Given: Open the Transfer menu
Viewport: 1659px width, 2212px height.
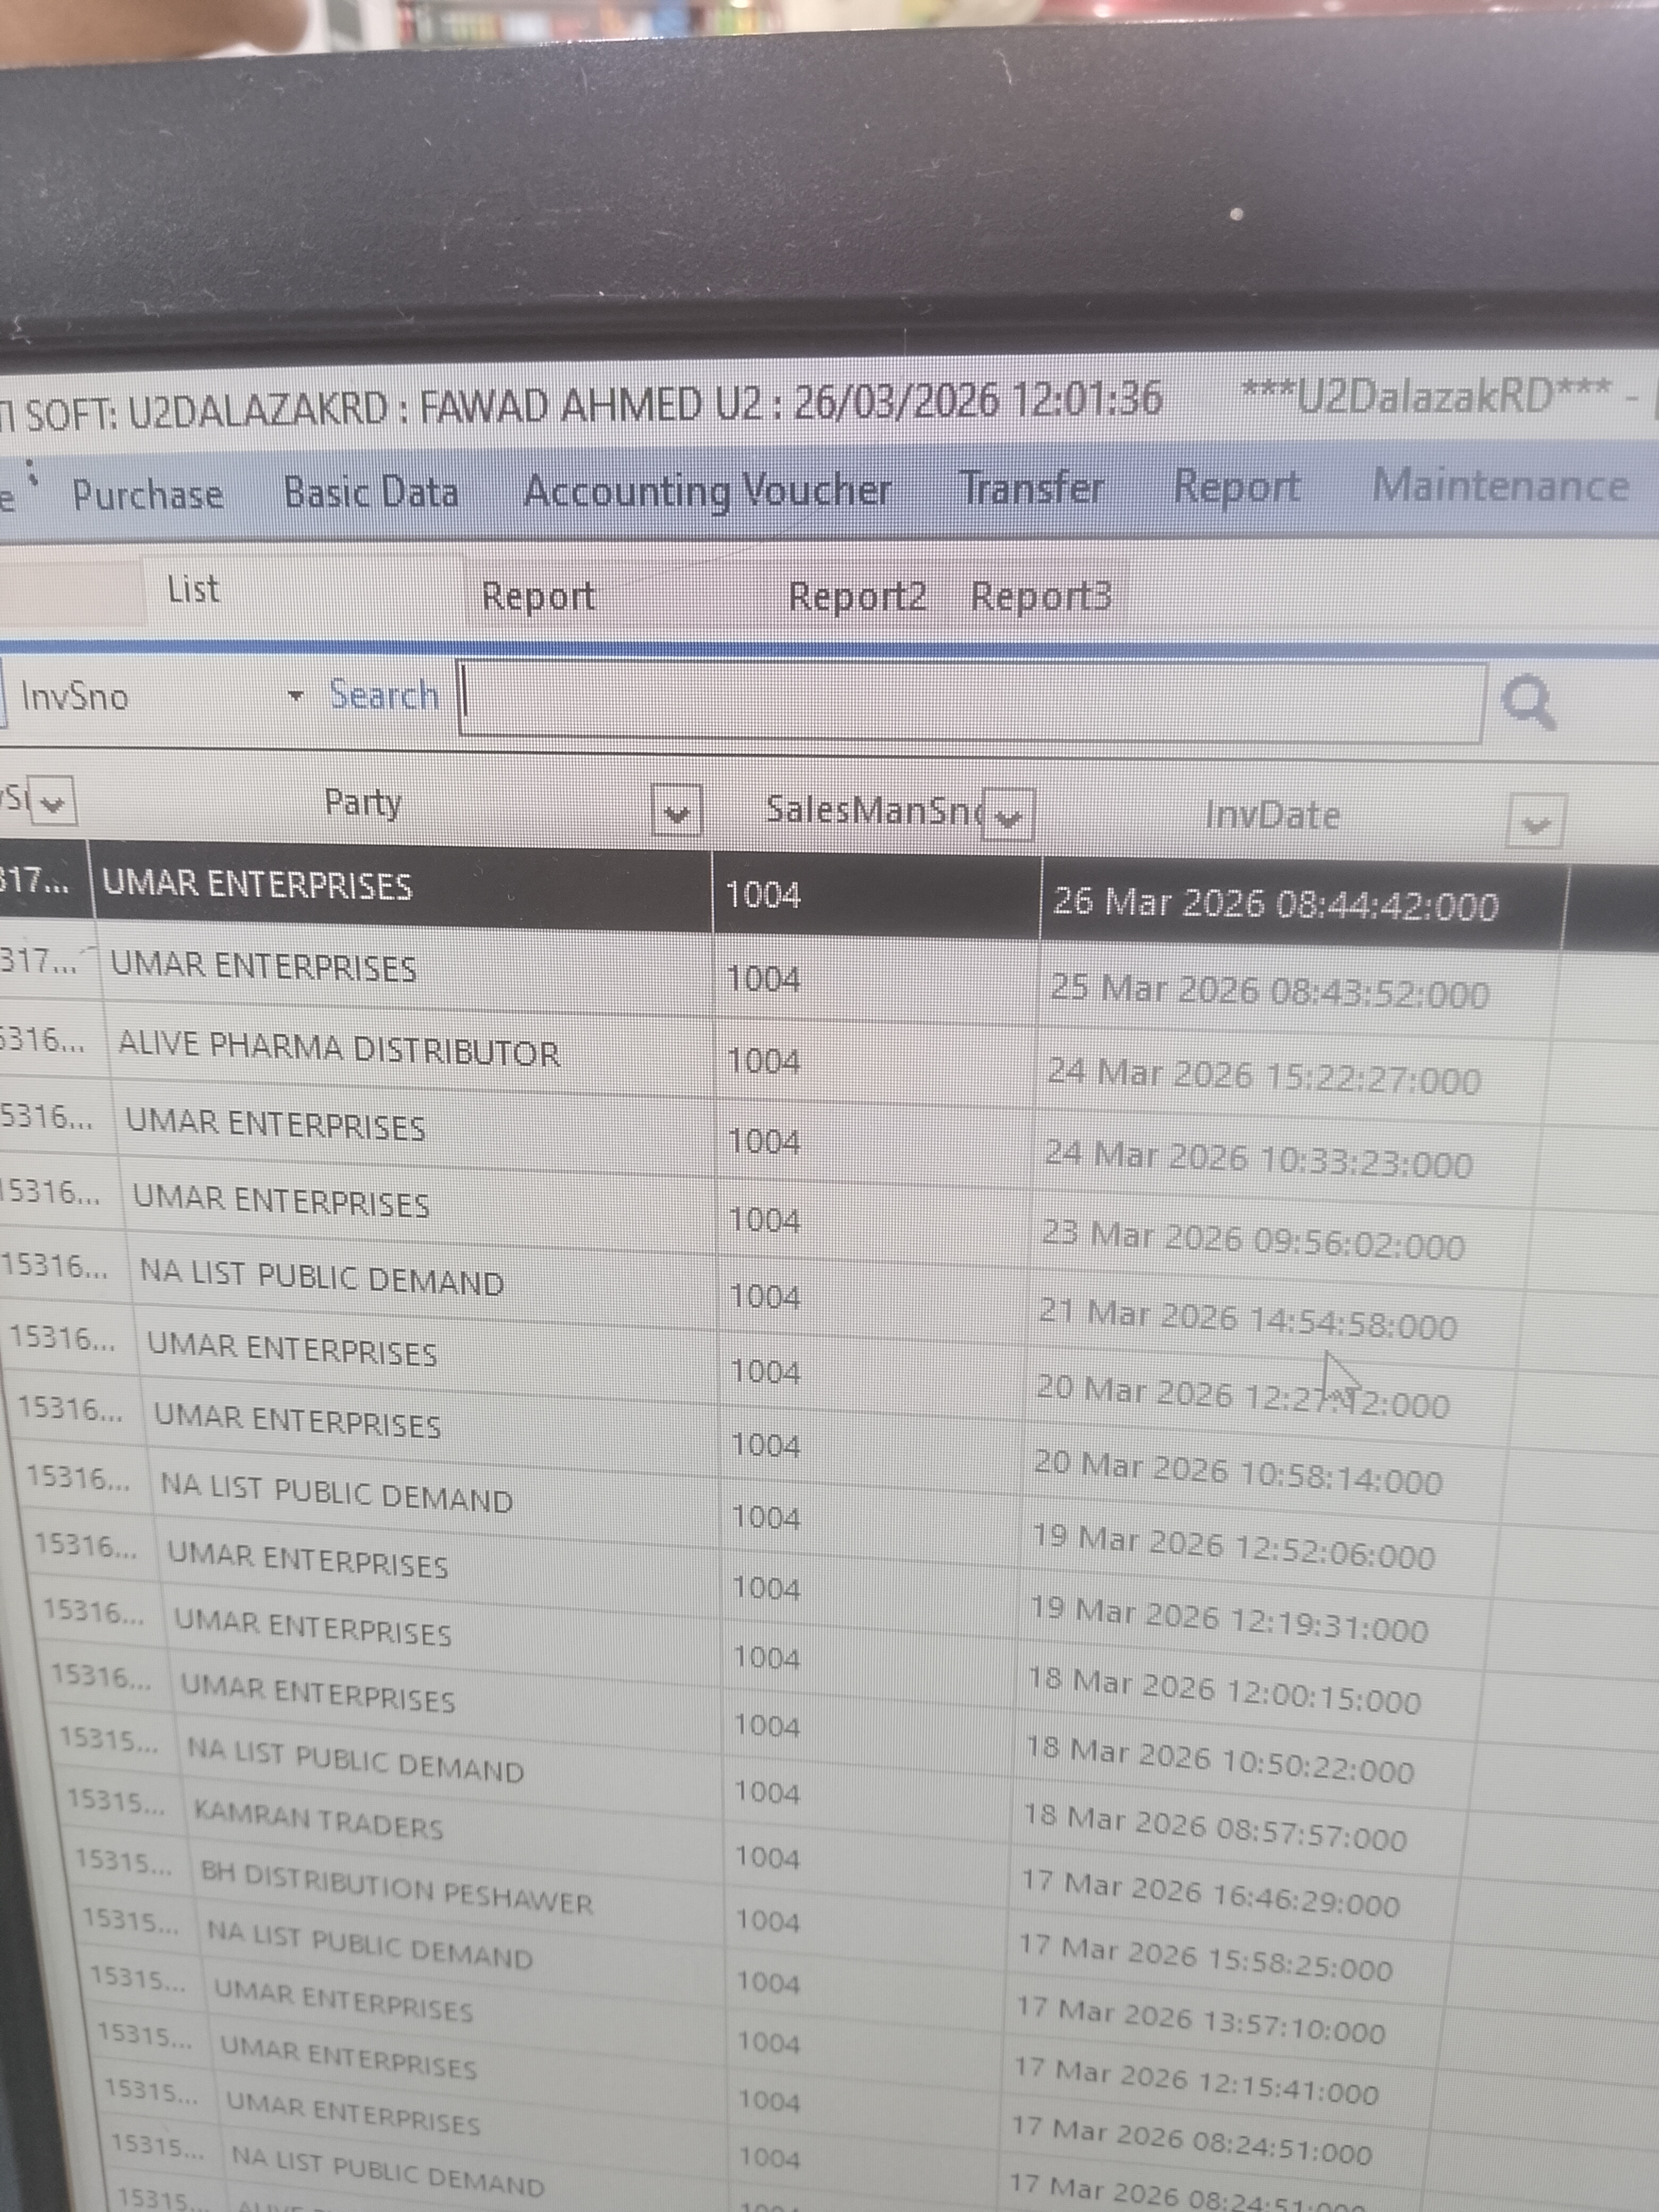Looking at the screenshot, I should (x=1032, y=488).
